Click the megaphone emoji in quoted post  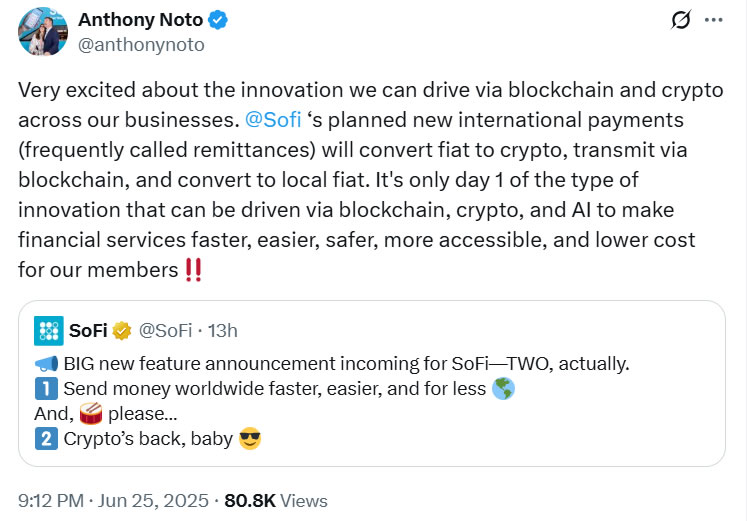pyautogui.click(x=46, y=363)
